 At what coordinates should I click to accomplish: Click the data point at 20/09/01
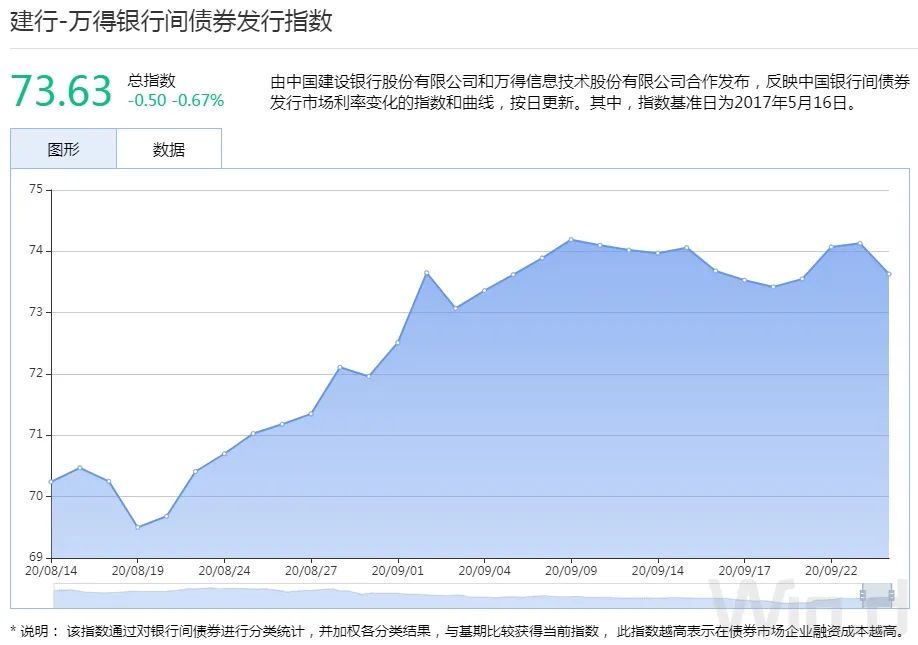click(397, 343)
